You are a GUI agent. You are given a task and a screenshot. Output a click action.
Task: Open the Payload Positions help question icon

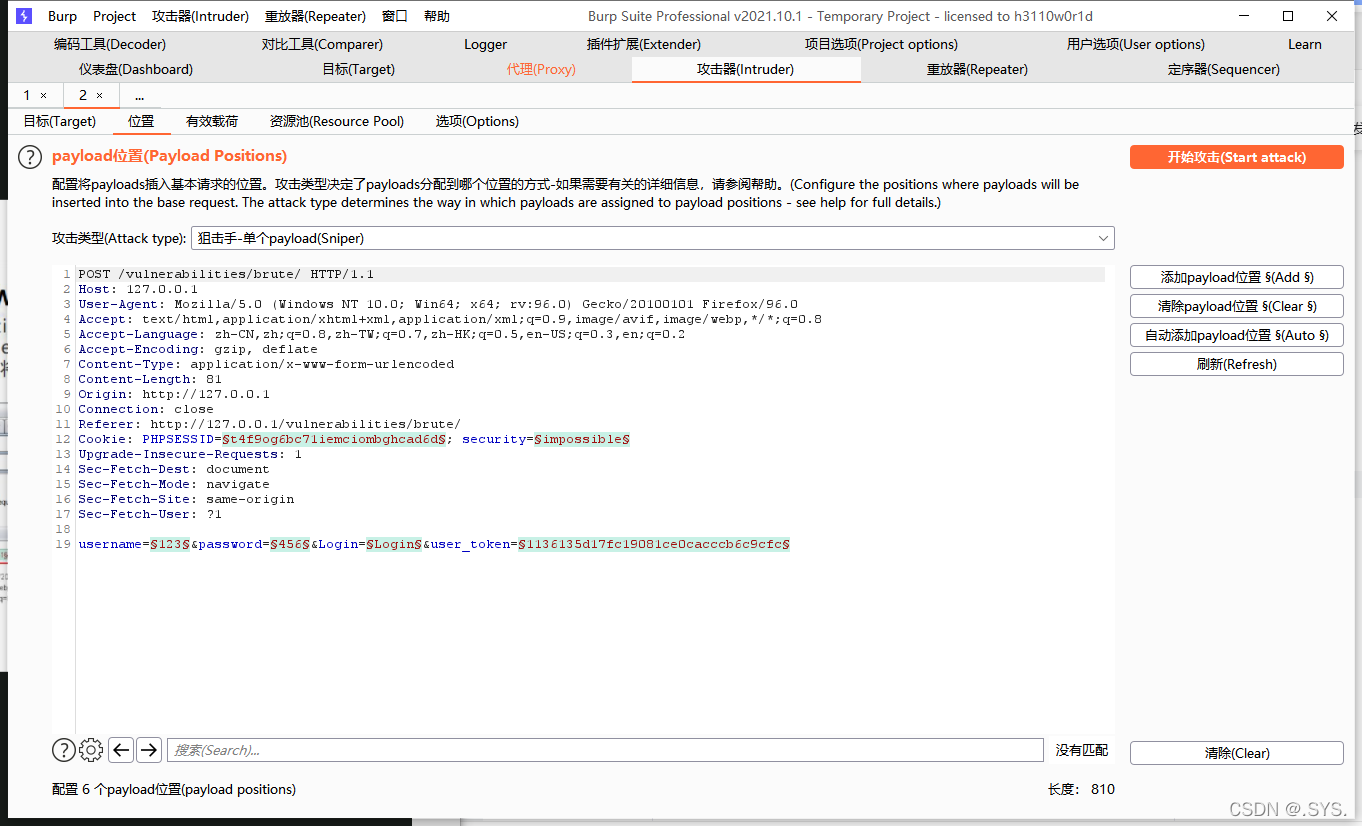point(31,157)
